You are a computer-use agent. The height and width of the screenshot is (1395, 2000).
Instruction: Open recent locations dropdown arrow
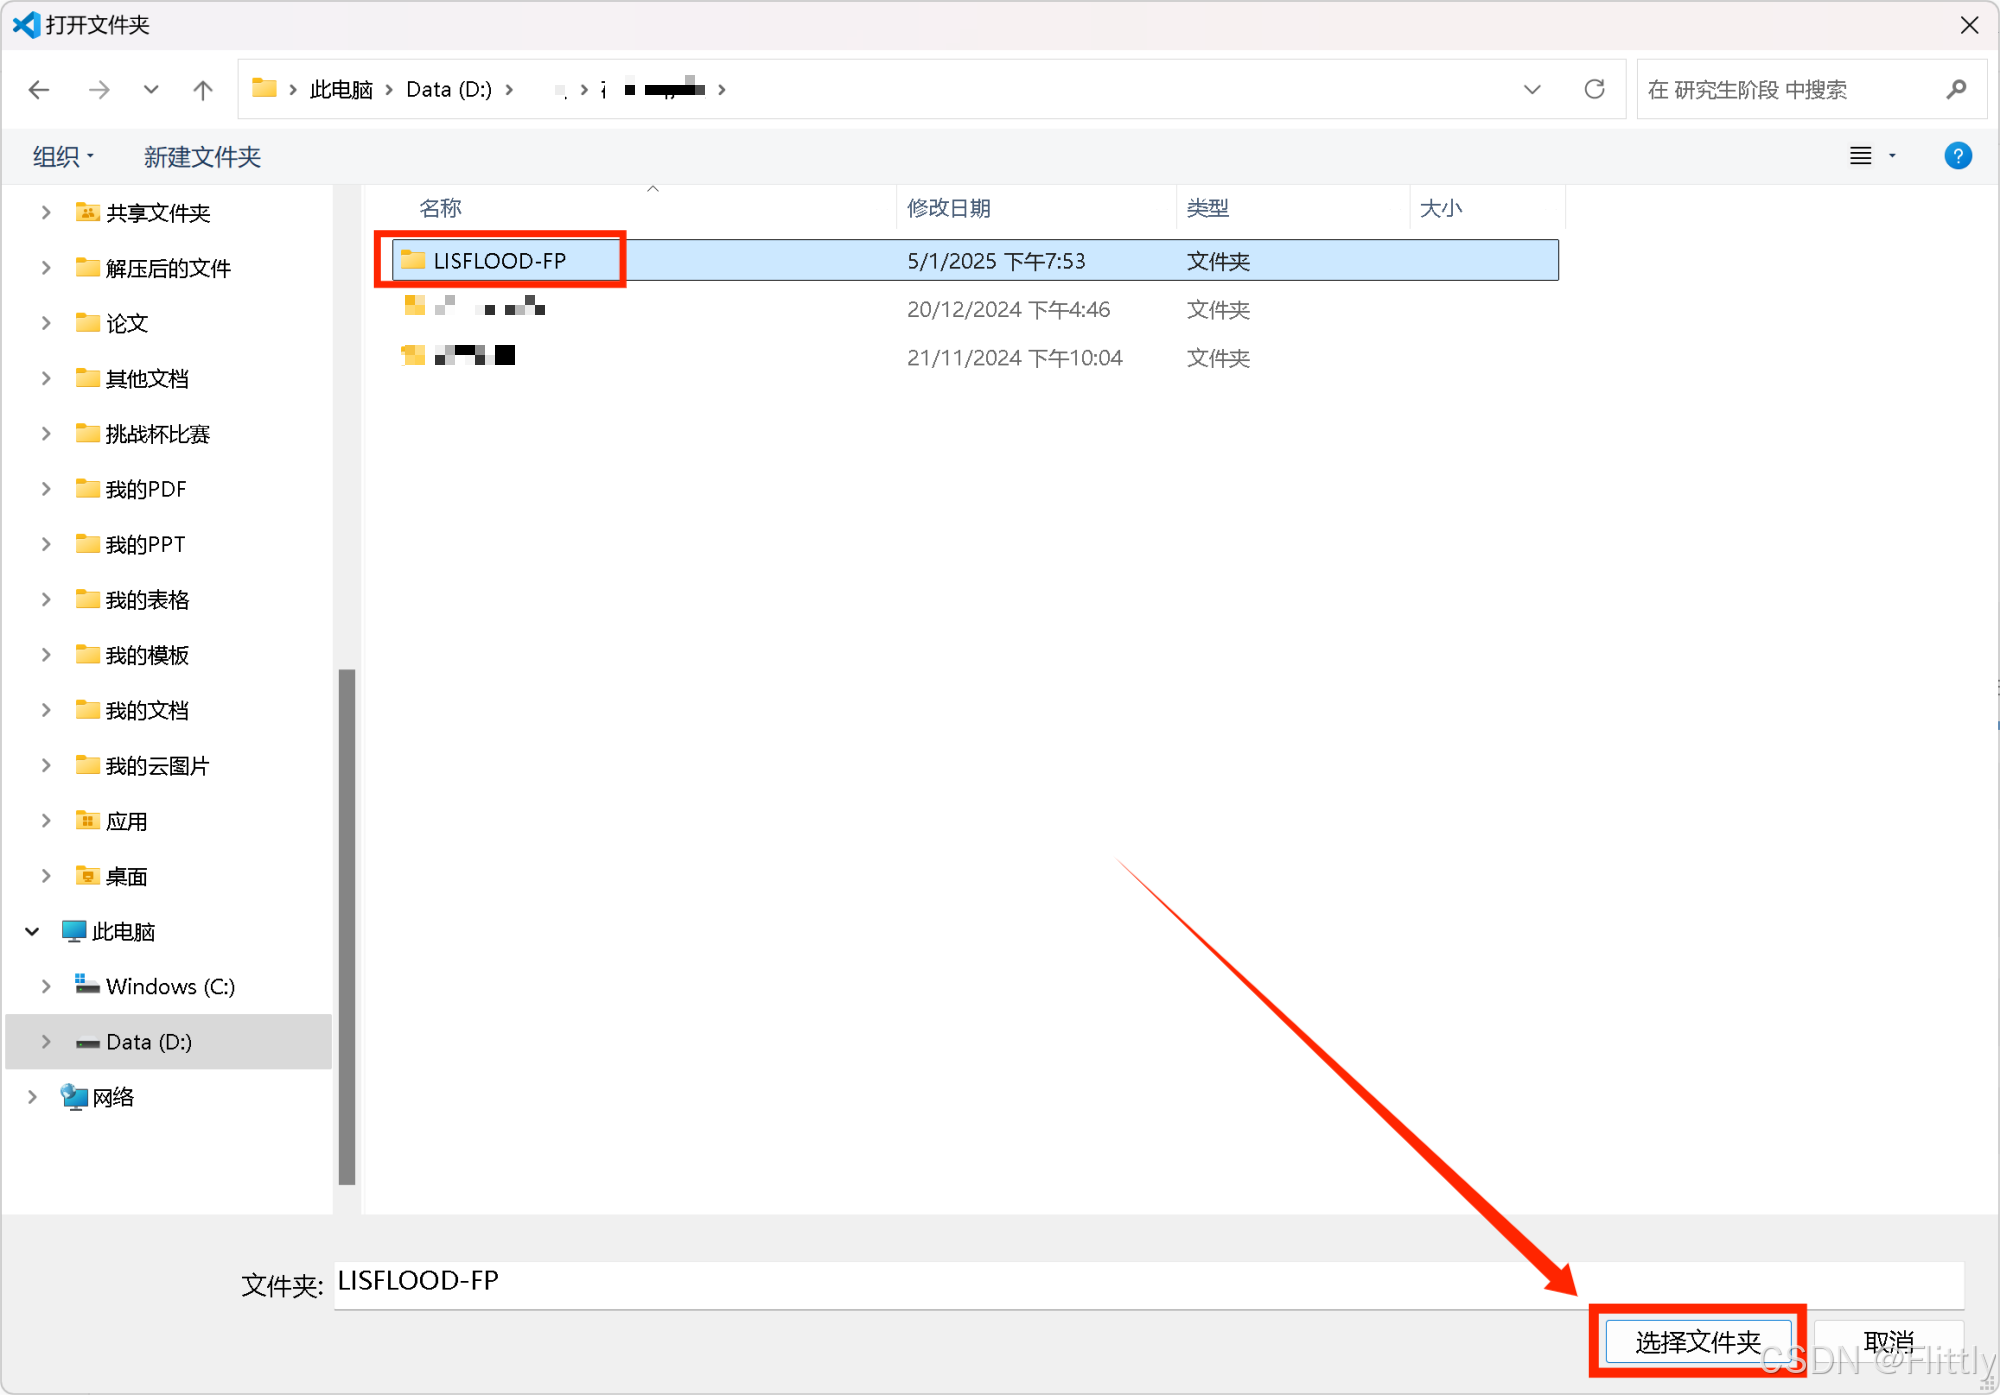coord(151,90)
